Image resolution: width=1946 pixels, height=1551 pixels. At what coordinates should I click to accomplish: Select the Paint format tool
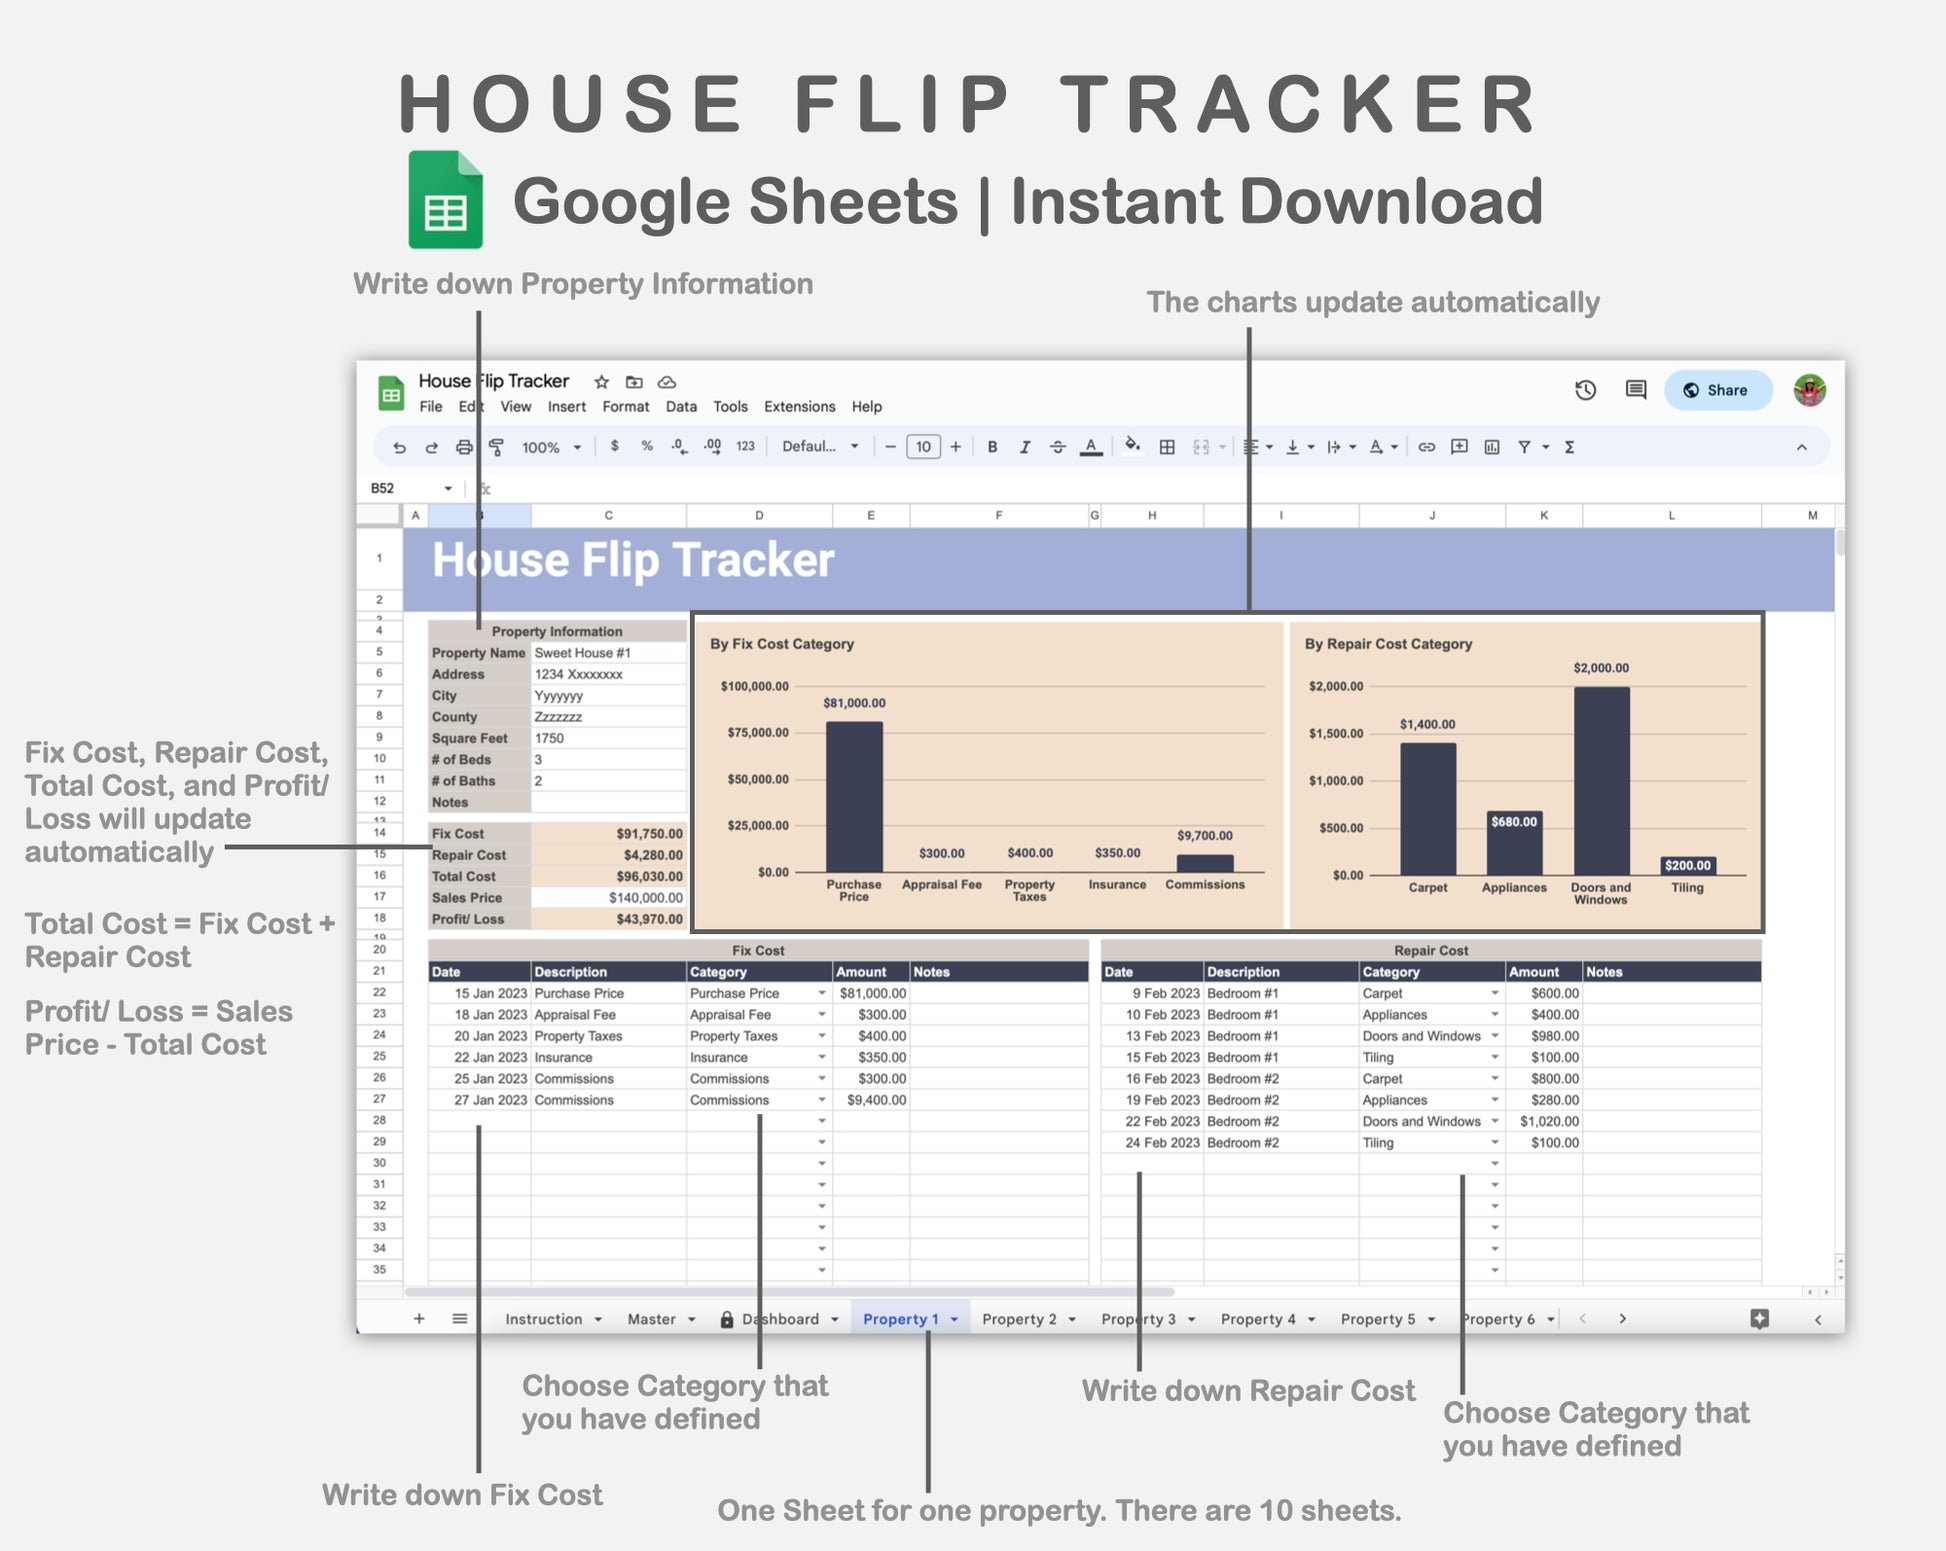point(496,448)
